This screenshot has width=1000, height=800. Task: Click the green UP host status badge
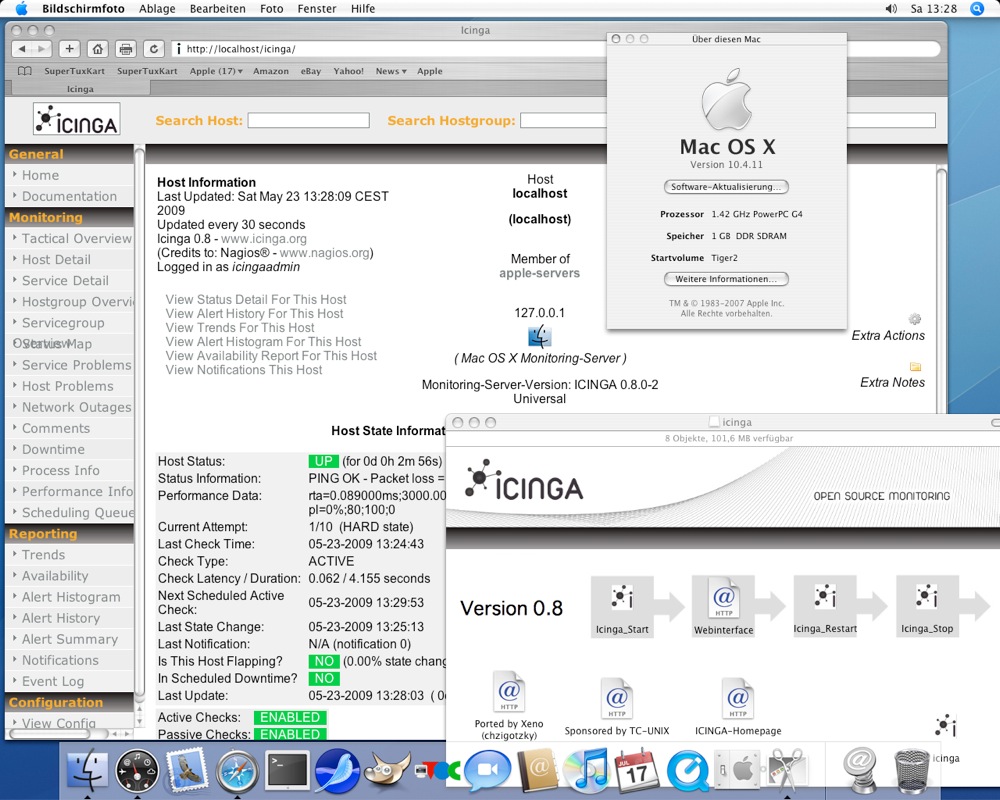323,461
